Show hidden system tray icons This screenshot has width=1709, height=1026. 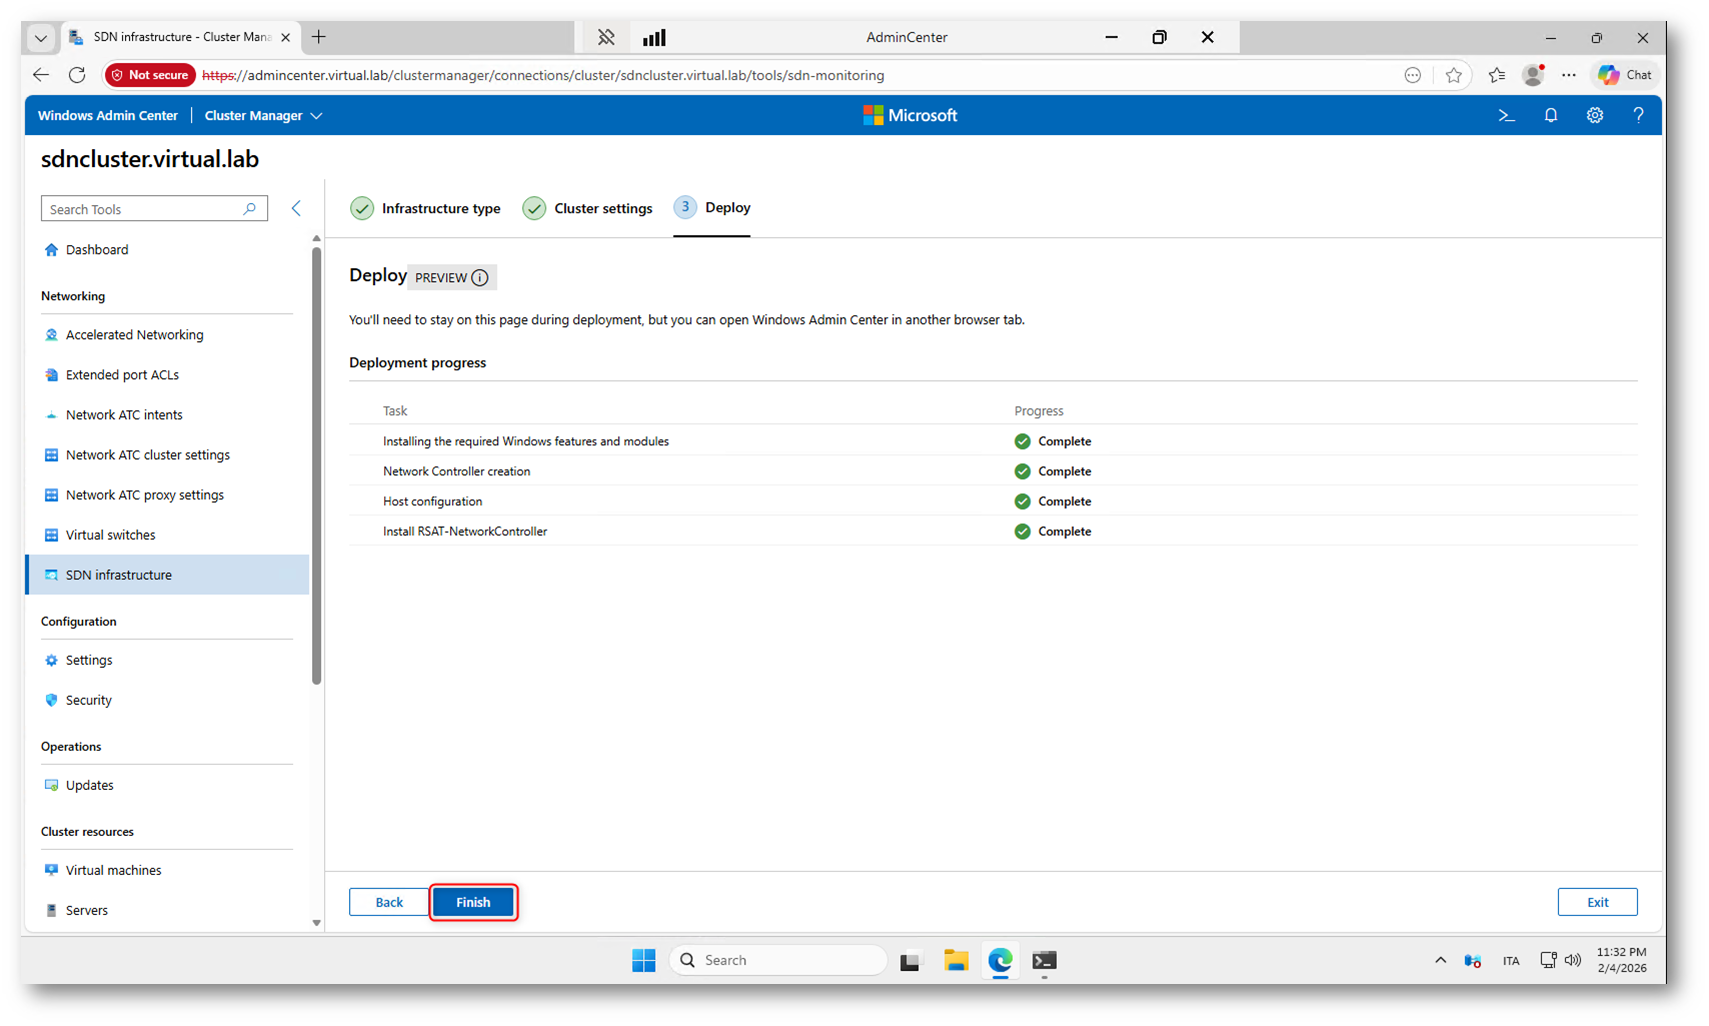(x=1440, y=960)
